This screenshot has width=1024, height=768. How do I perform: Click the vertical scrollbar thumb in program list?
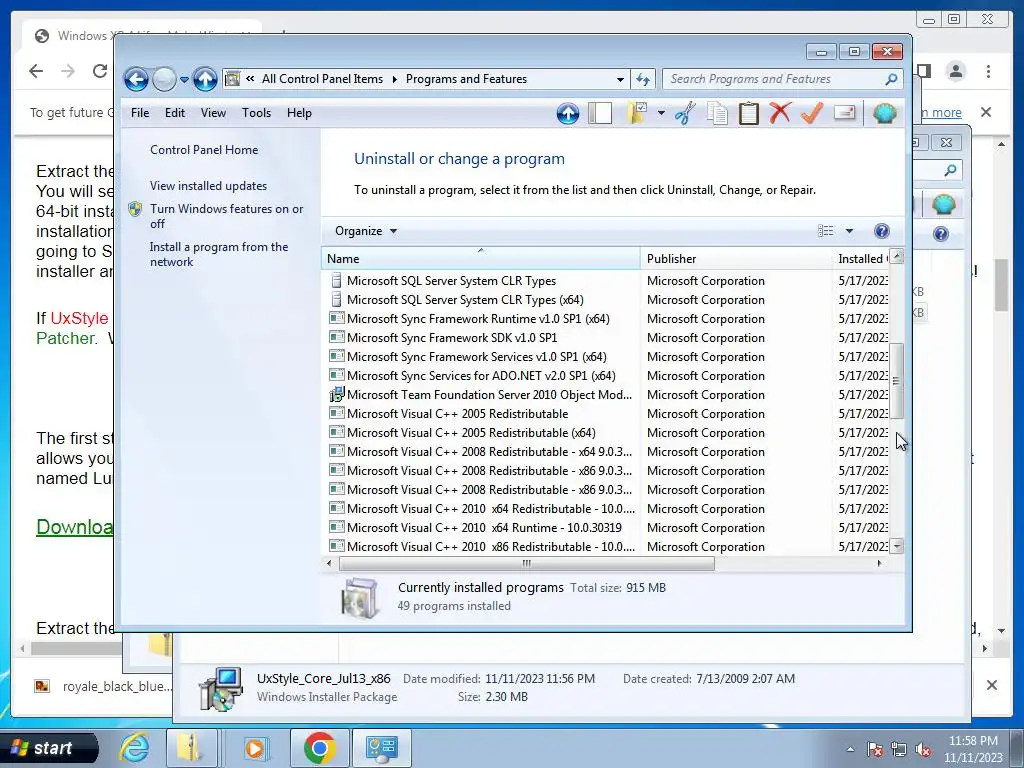click(897, 381)
